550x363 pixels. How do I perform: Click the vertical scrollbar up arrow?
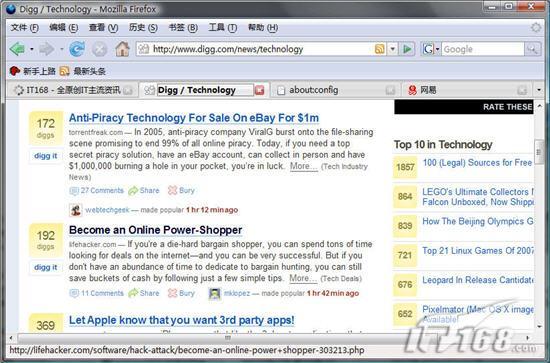(539, 106)
